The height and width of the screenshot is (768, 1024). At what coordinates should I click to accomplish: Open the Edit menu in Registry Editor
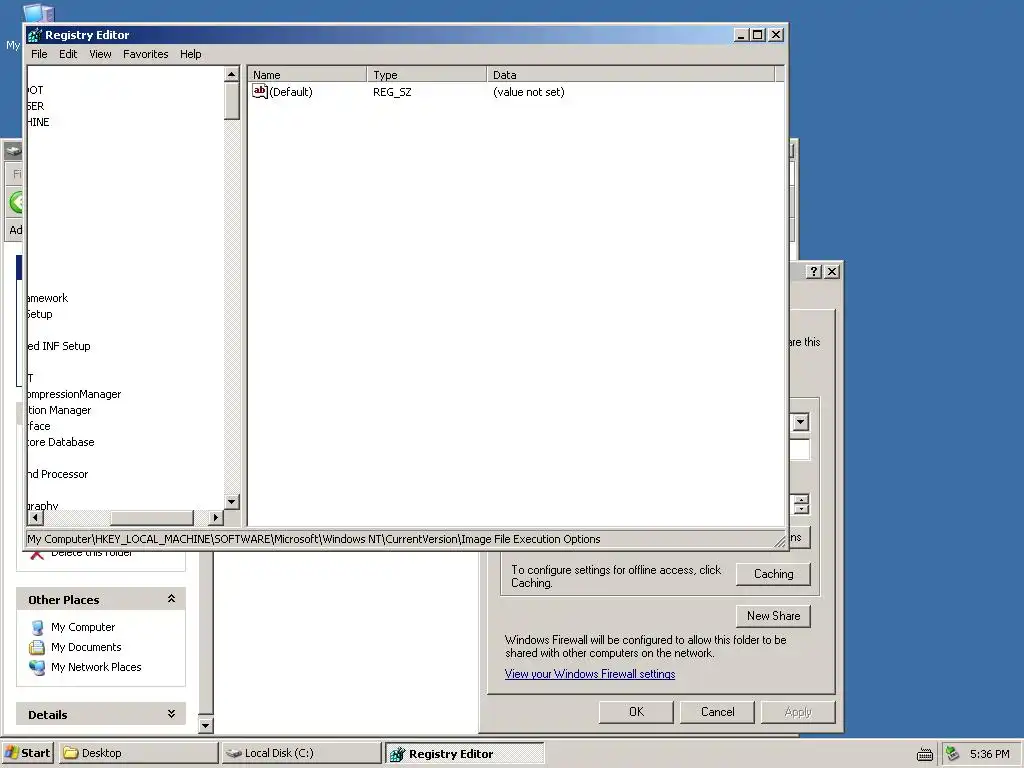(68, 54)
